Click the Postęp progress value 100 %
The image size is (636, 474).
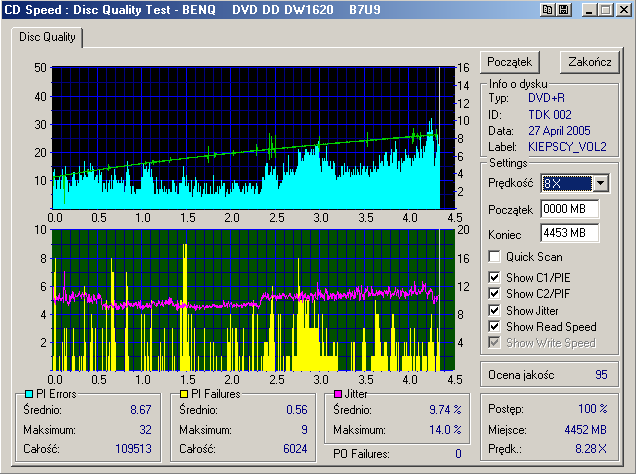tap(593, 409)
